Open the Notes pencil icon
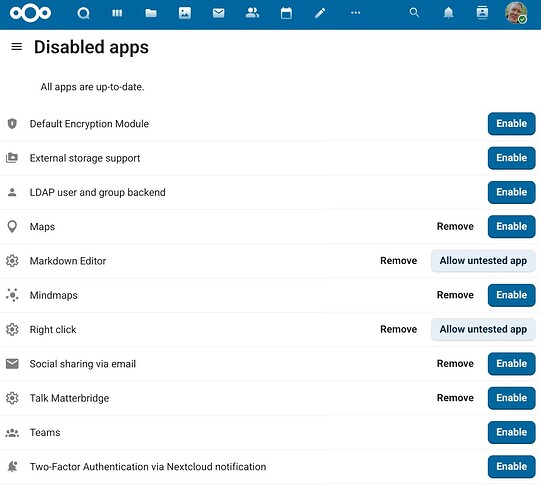This screenshot has width=541, height=499. 320,13
